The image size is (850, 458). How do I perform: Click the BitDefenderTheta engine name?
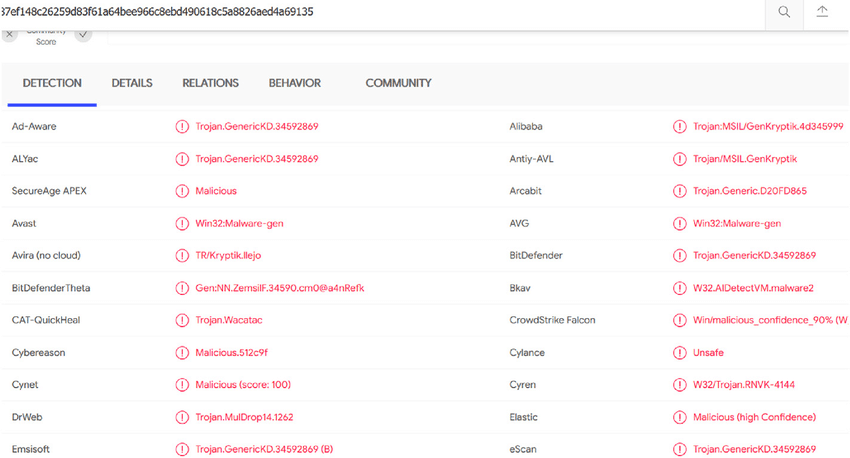pos(51,288)
